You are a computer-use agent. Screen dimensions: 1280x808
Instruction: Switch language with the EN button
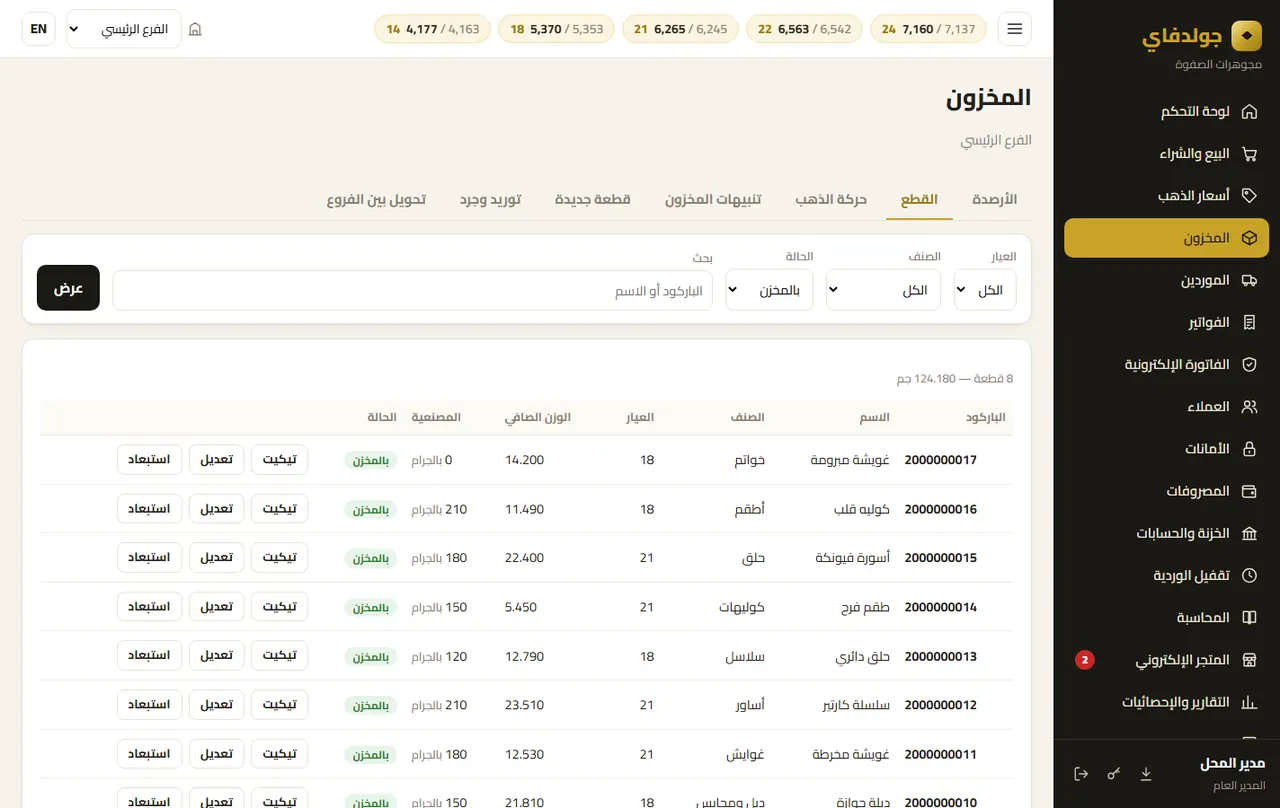point(38,29)
